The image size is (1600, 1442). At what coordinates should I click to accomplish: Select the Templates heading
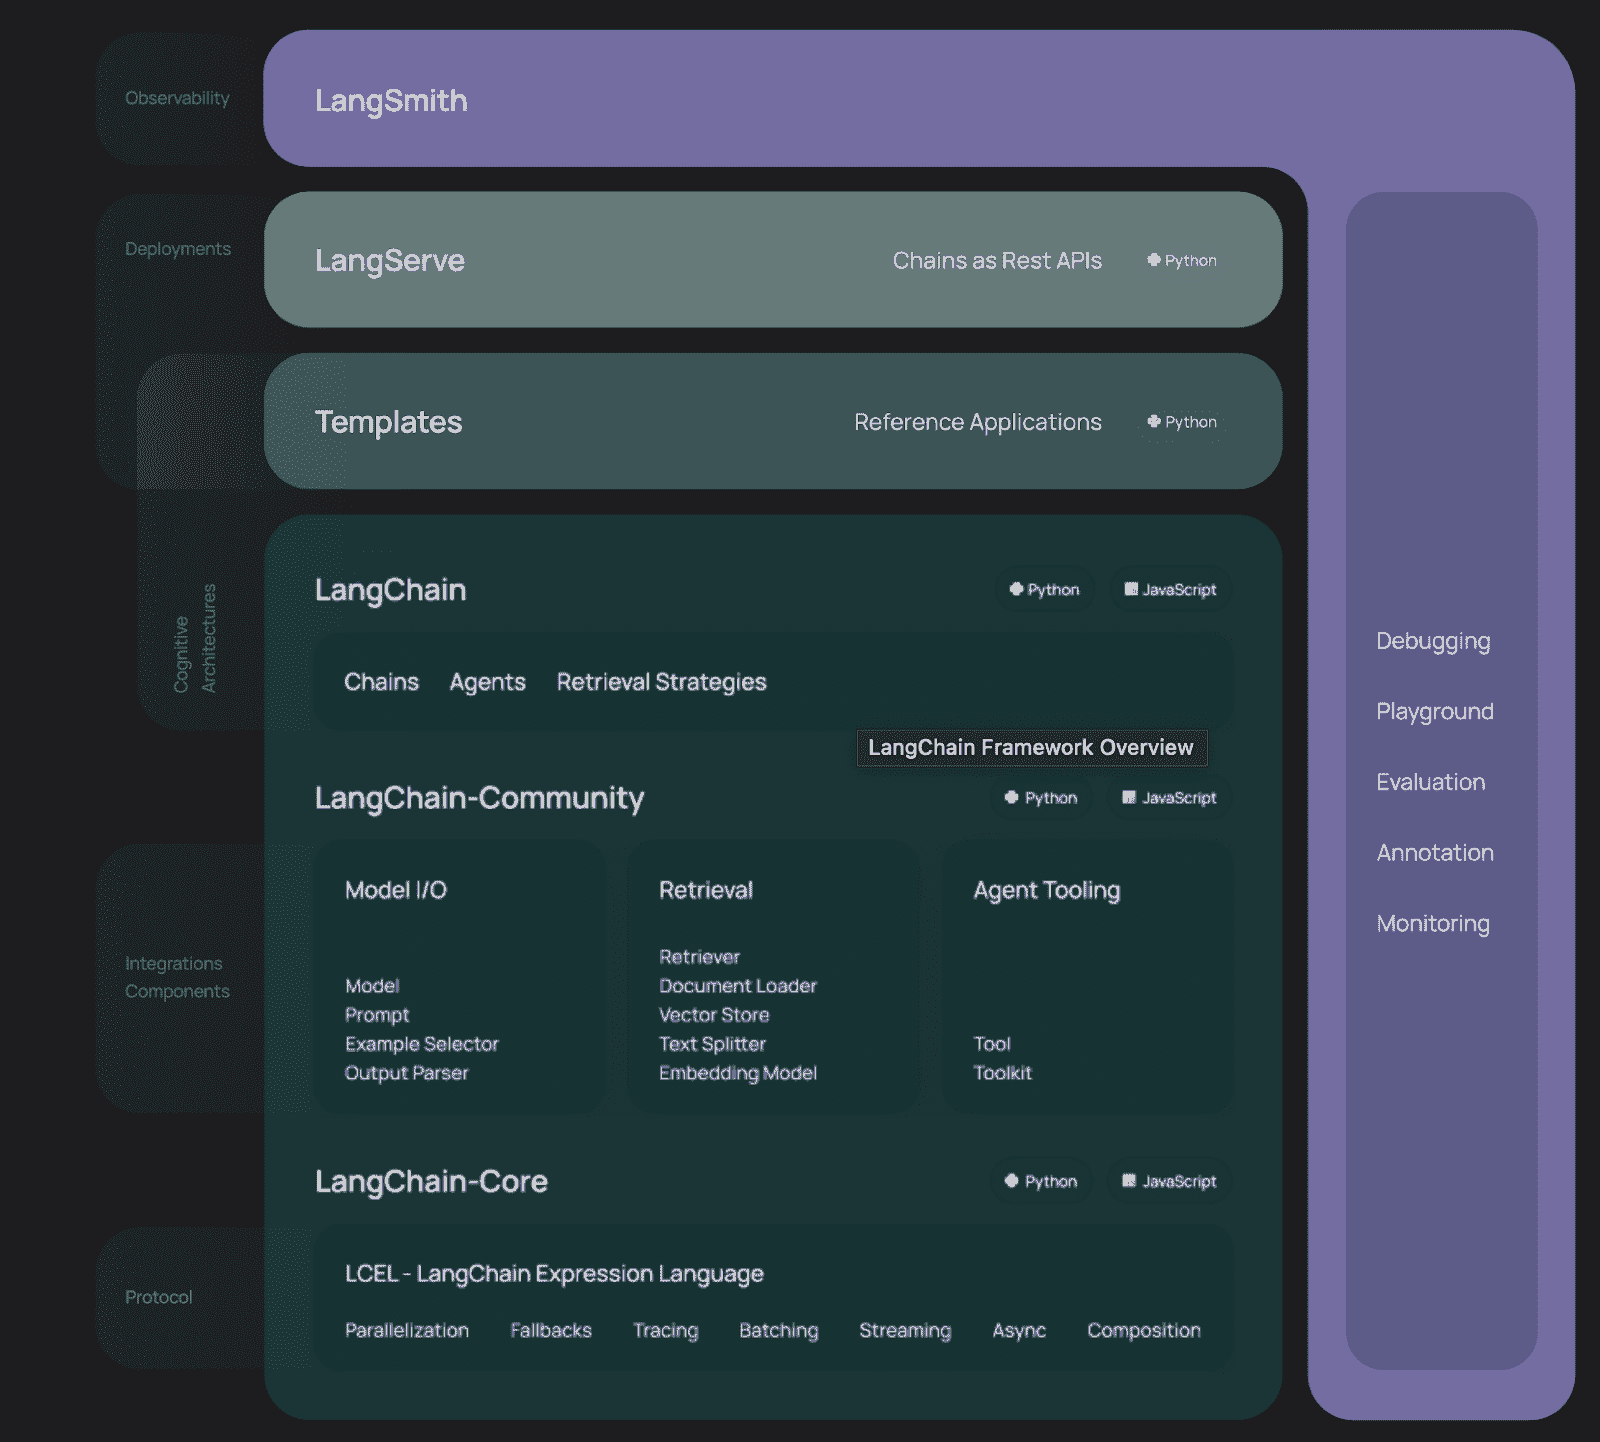tap(389, 423)
